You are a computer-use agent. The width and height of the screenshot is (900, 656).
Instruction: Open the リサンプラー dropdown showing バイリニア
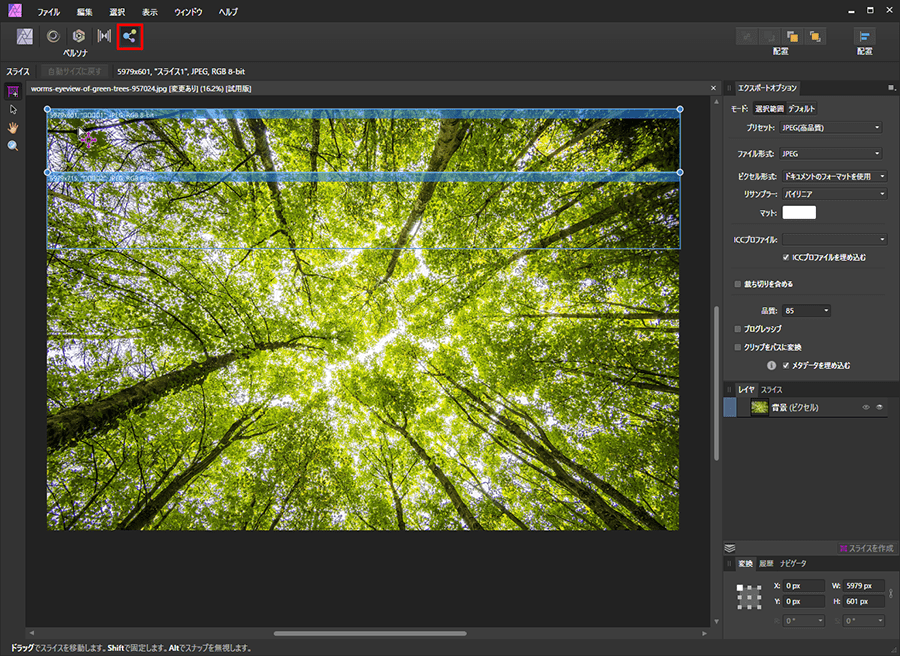[x=835, y=193]
